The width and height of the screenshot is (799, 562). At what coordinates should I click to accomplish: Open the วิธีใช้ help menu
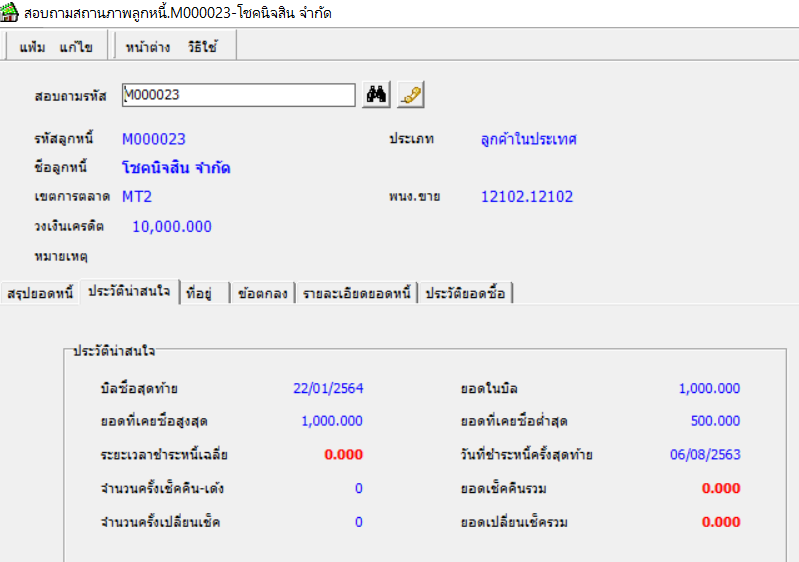pyautogui.click(x=202, y=47)
